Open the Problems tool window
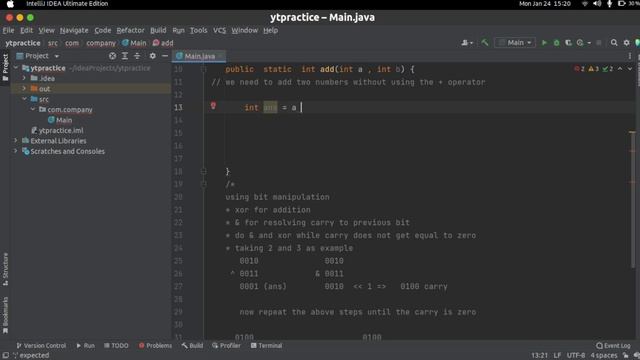The height and width of the screenshot is (360, 640). [155, 345]
